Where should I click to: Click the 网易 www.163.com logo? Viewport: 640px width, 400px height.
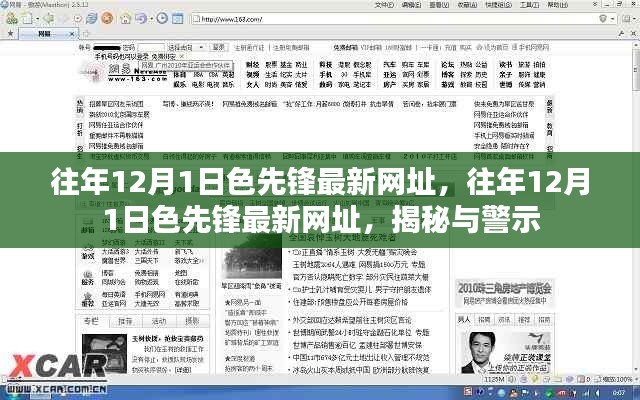point(124,71)
